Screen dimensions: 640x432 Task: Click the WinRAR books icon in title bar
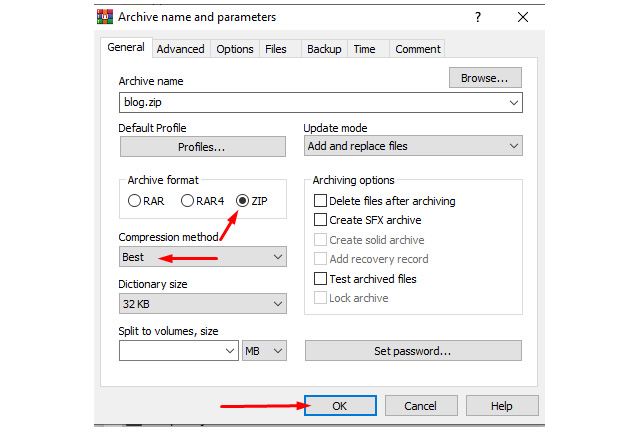point(105,17)
